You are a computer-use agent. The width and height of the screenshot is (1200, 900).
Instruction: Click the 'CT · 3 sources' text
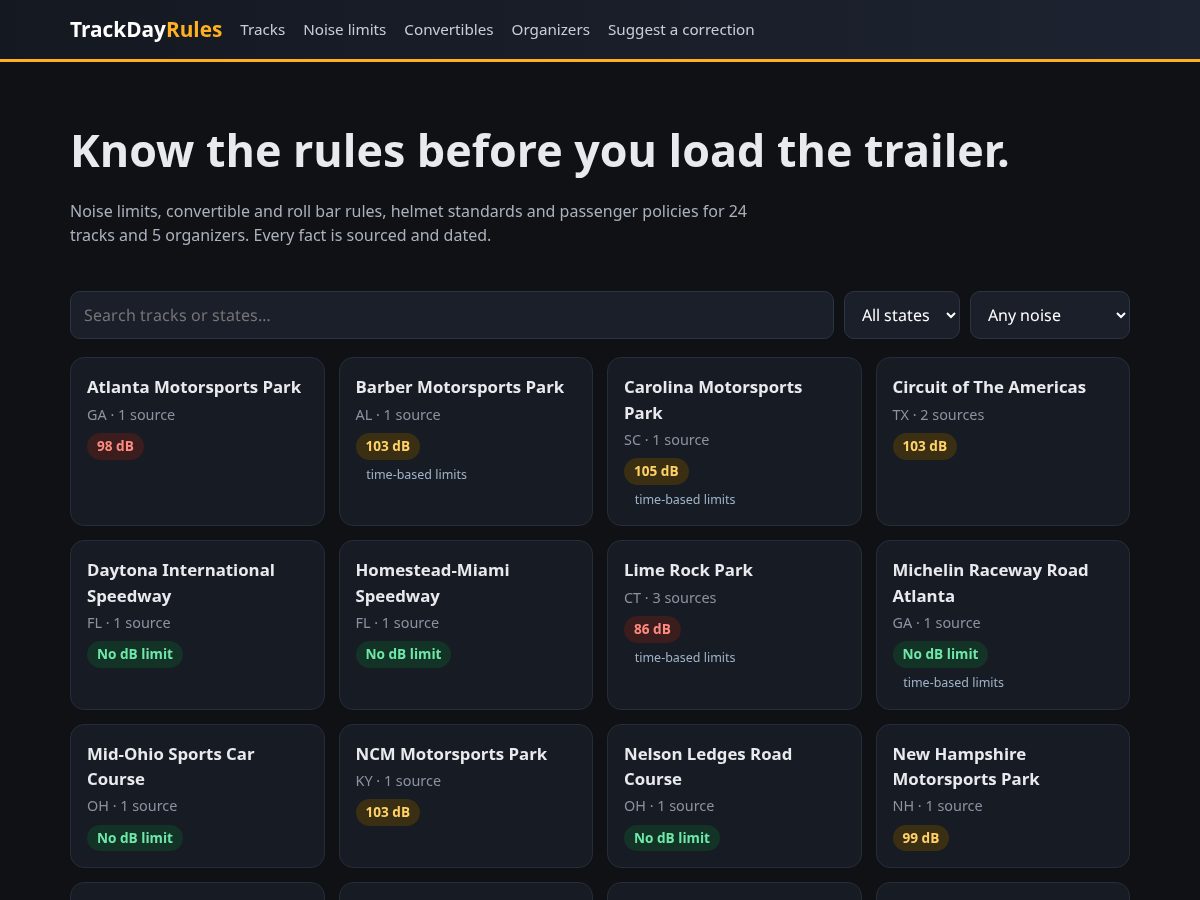pos(670,598)
